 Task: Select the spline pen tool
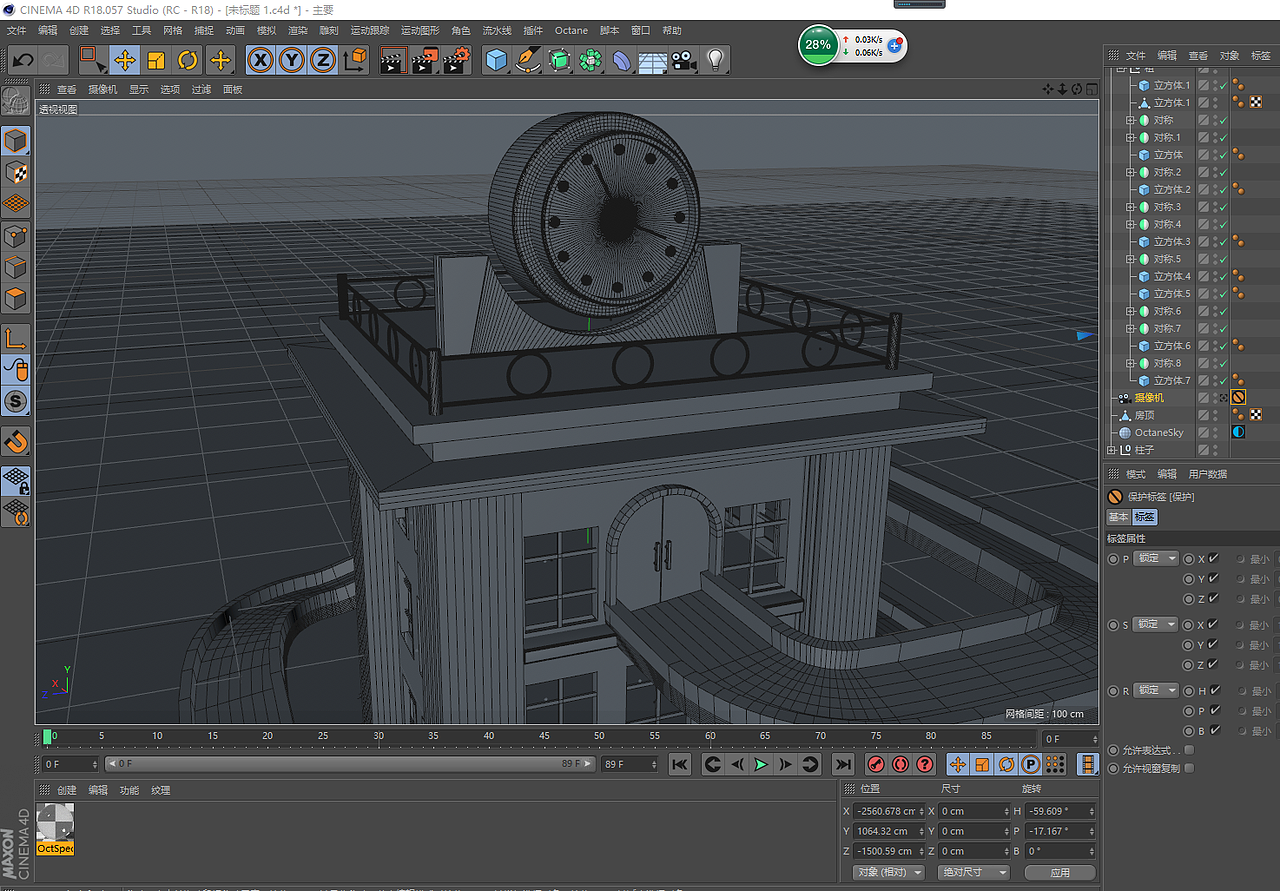(527, 60)
